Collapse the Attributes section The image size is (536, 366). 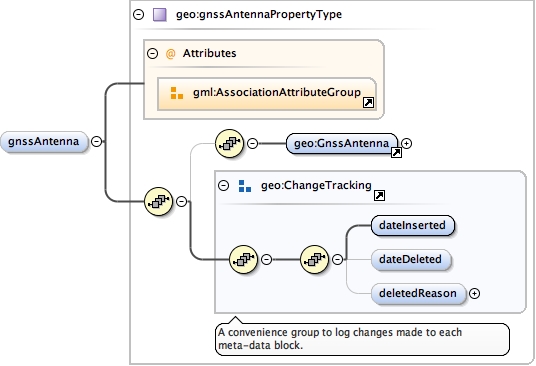tap(152, 53)
